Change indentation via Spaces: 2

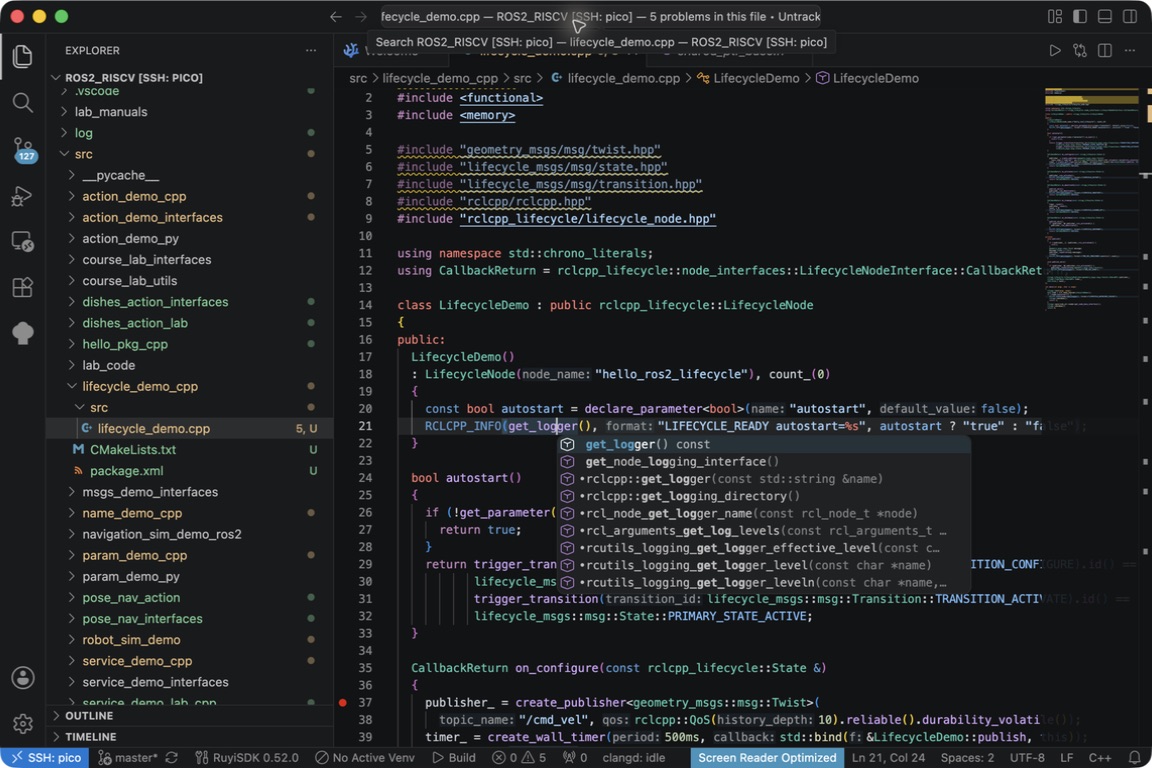(x=968, y=758)
